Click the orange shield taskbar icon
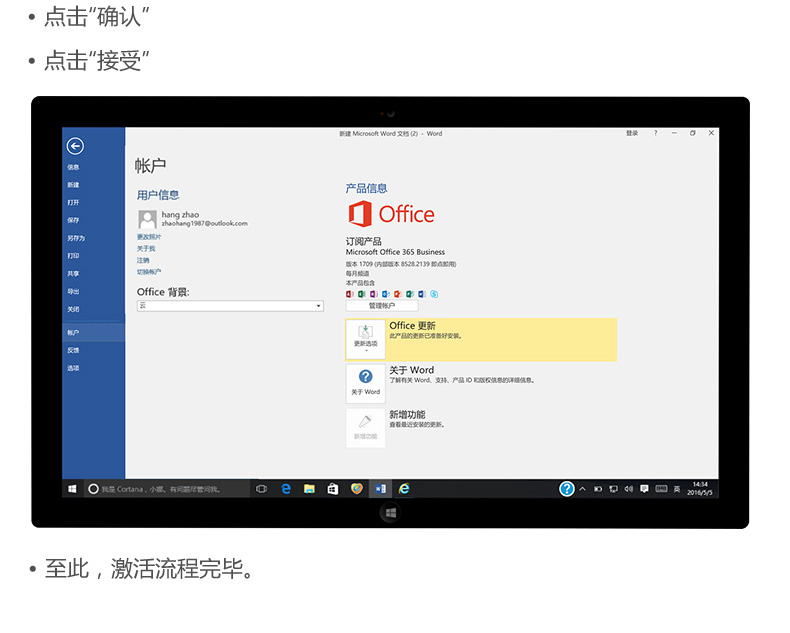Viewport: 790px width, 633px height. 357,489
